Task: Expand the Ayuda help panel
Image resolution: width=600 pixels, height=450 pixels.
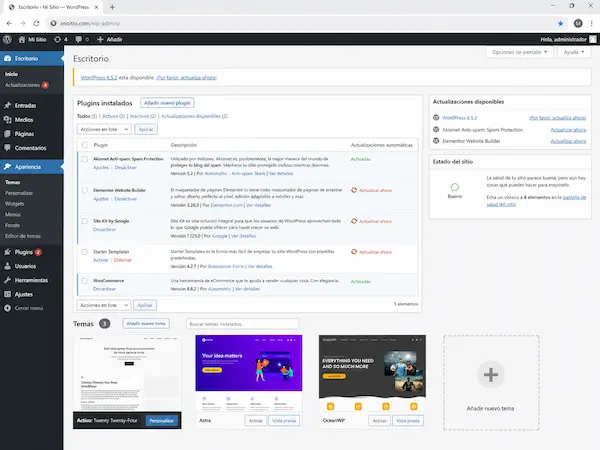Action: (x=574, y=52)
